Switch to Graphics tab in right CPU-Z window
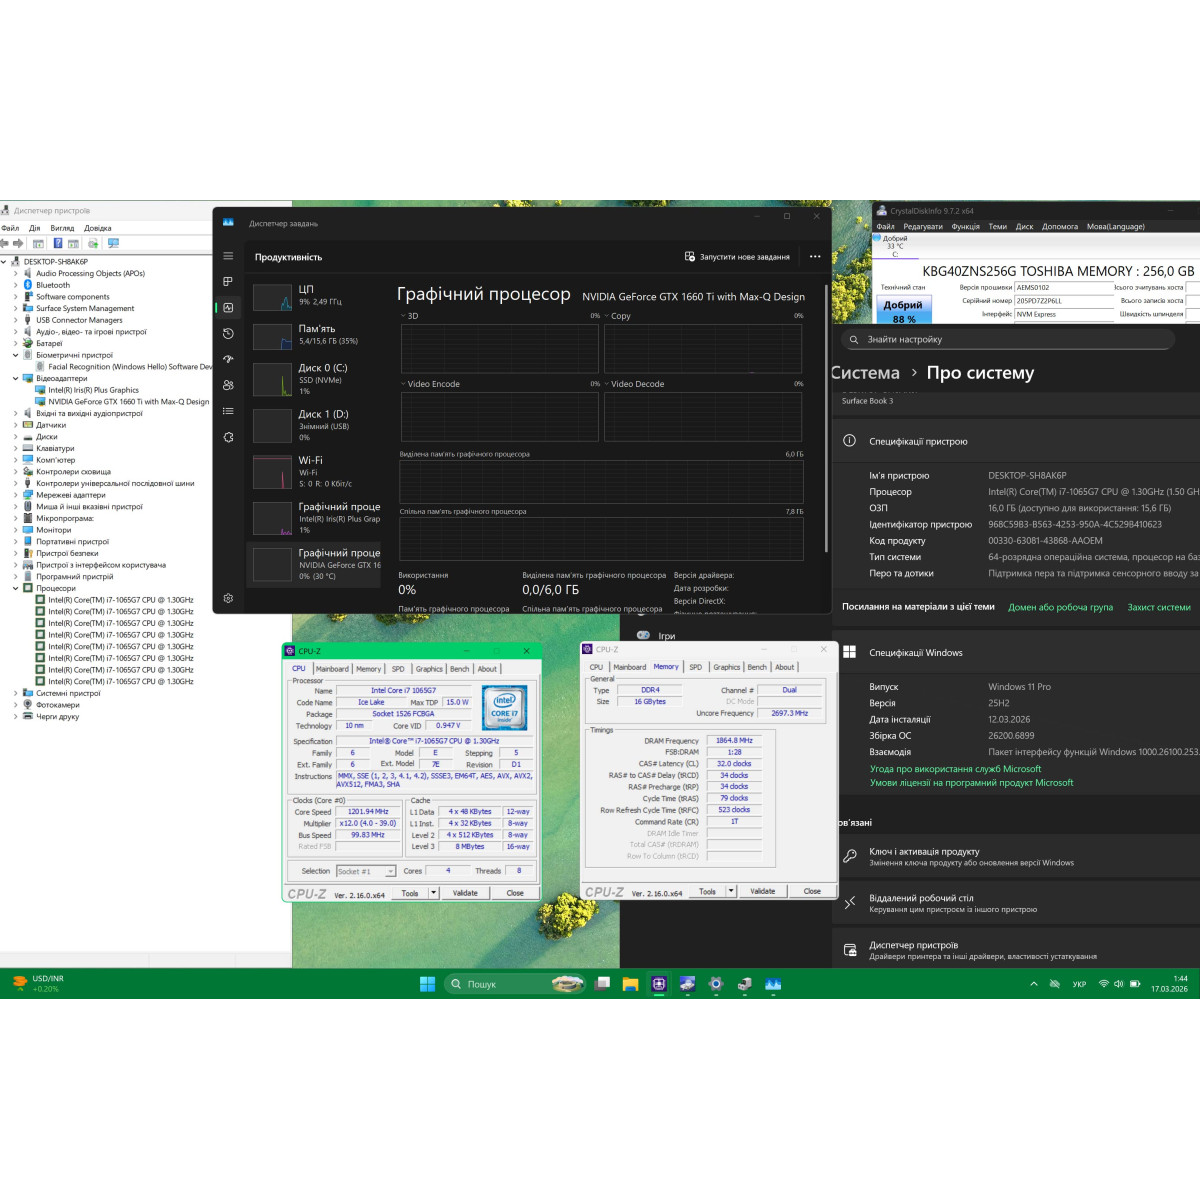 [727, 667]
